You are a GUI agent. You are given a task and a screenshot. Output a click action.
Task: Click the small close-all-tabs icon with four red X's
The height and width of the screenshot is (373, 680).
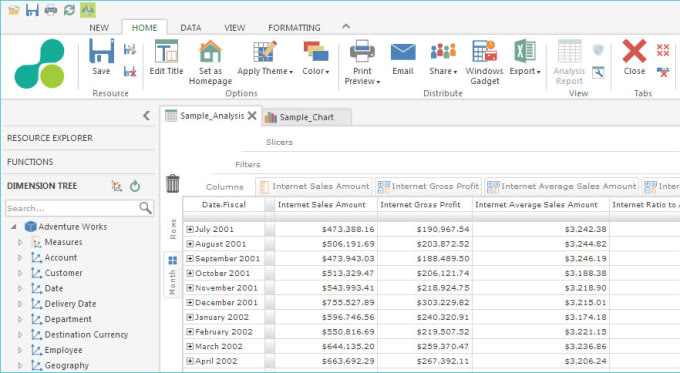pos(663,50)
